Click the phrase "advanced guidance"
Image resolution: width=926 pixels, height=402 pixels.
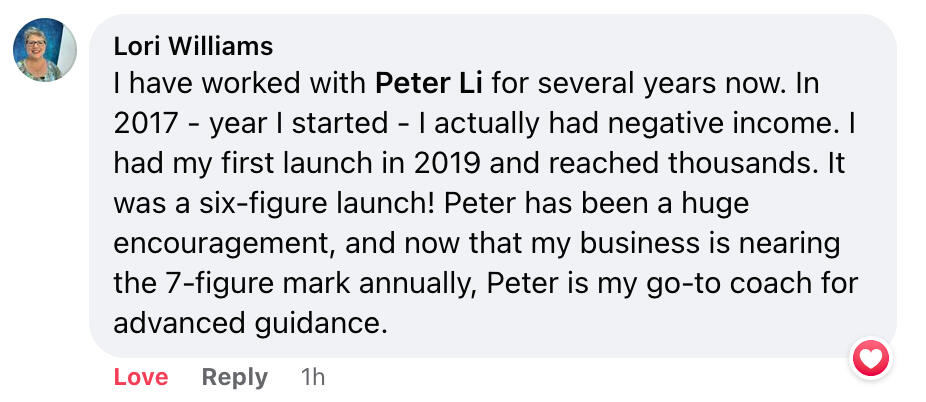(x=248, y=323)
